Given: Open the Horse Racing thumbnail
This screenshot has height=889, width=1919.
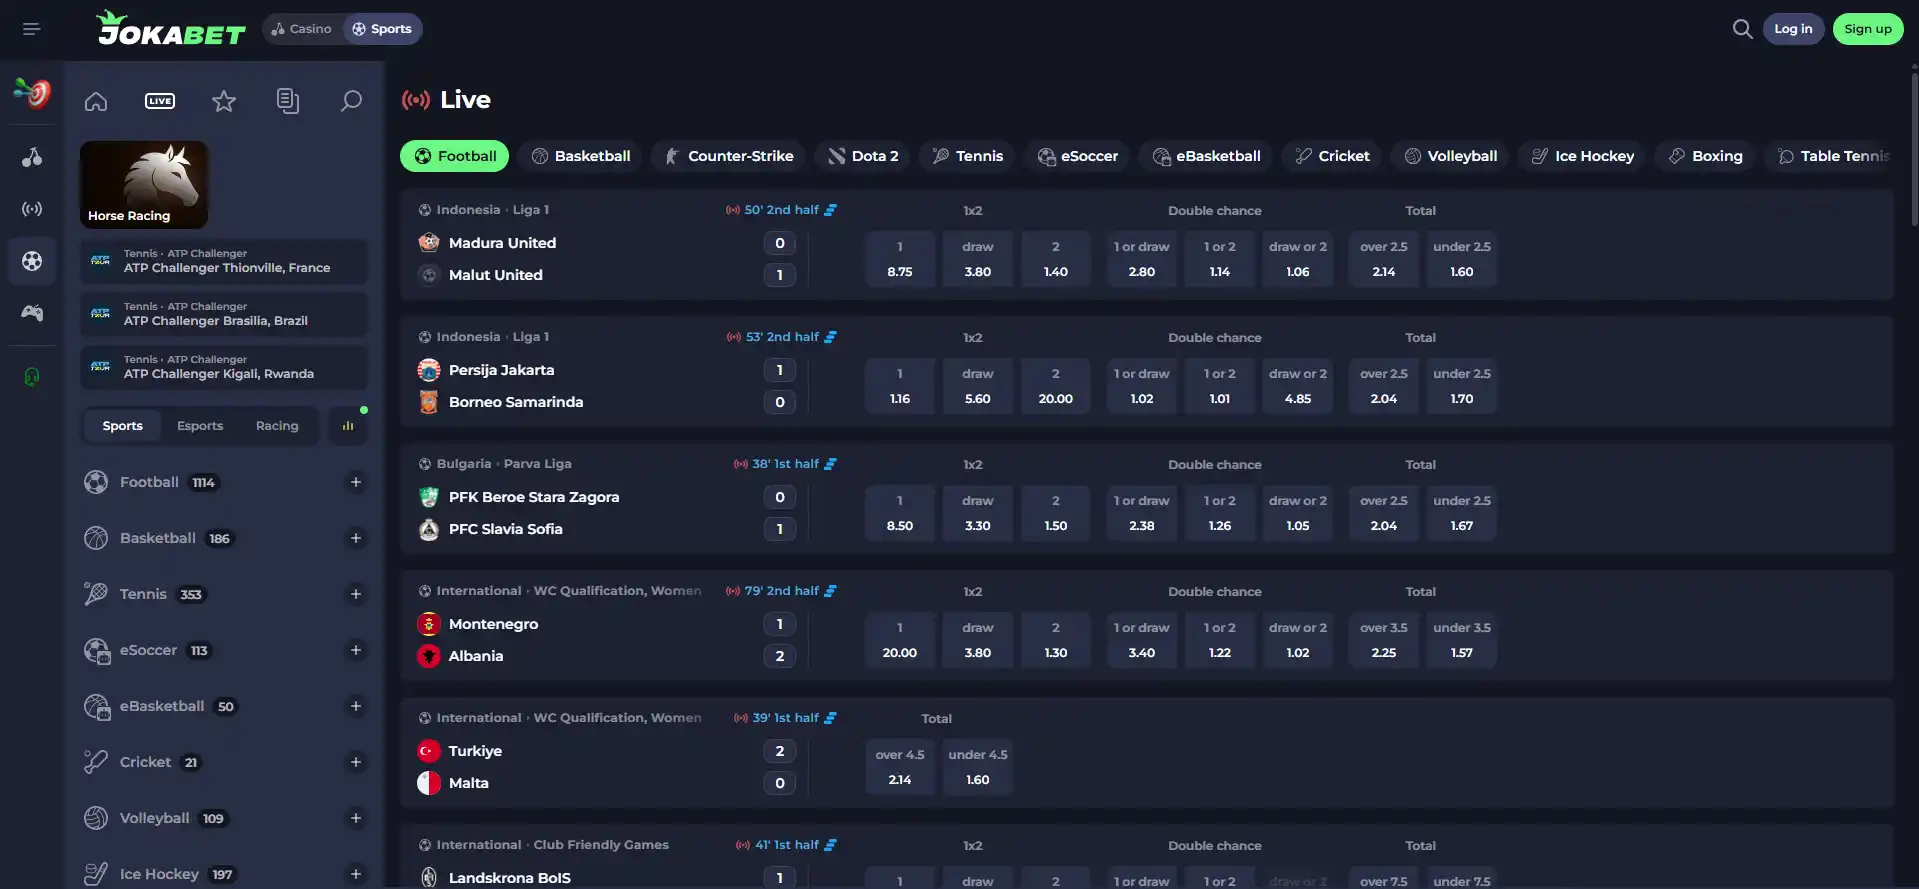Looking at the screenshot, I should [144, 184].
